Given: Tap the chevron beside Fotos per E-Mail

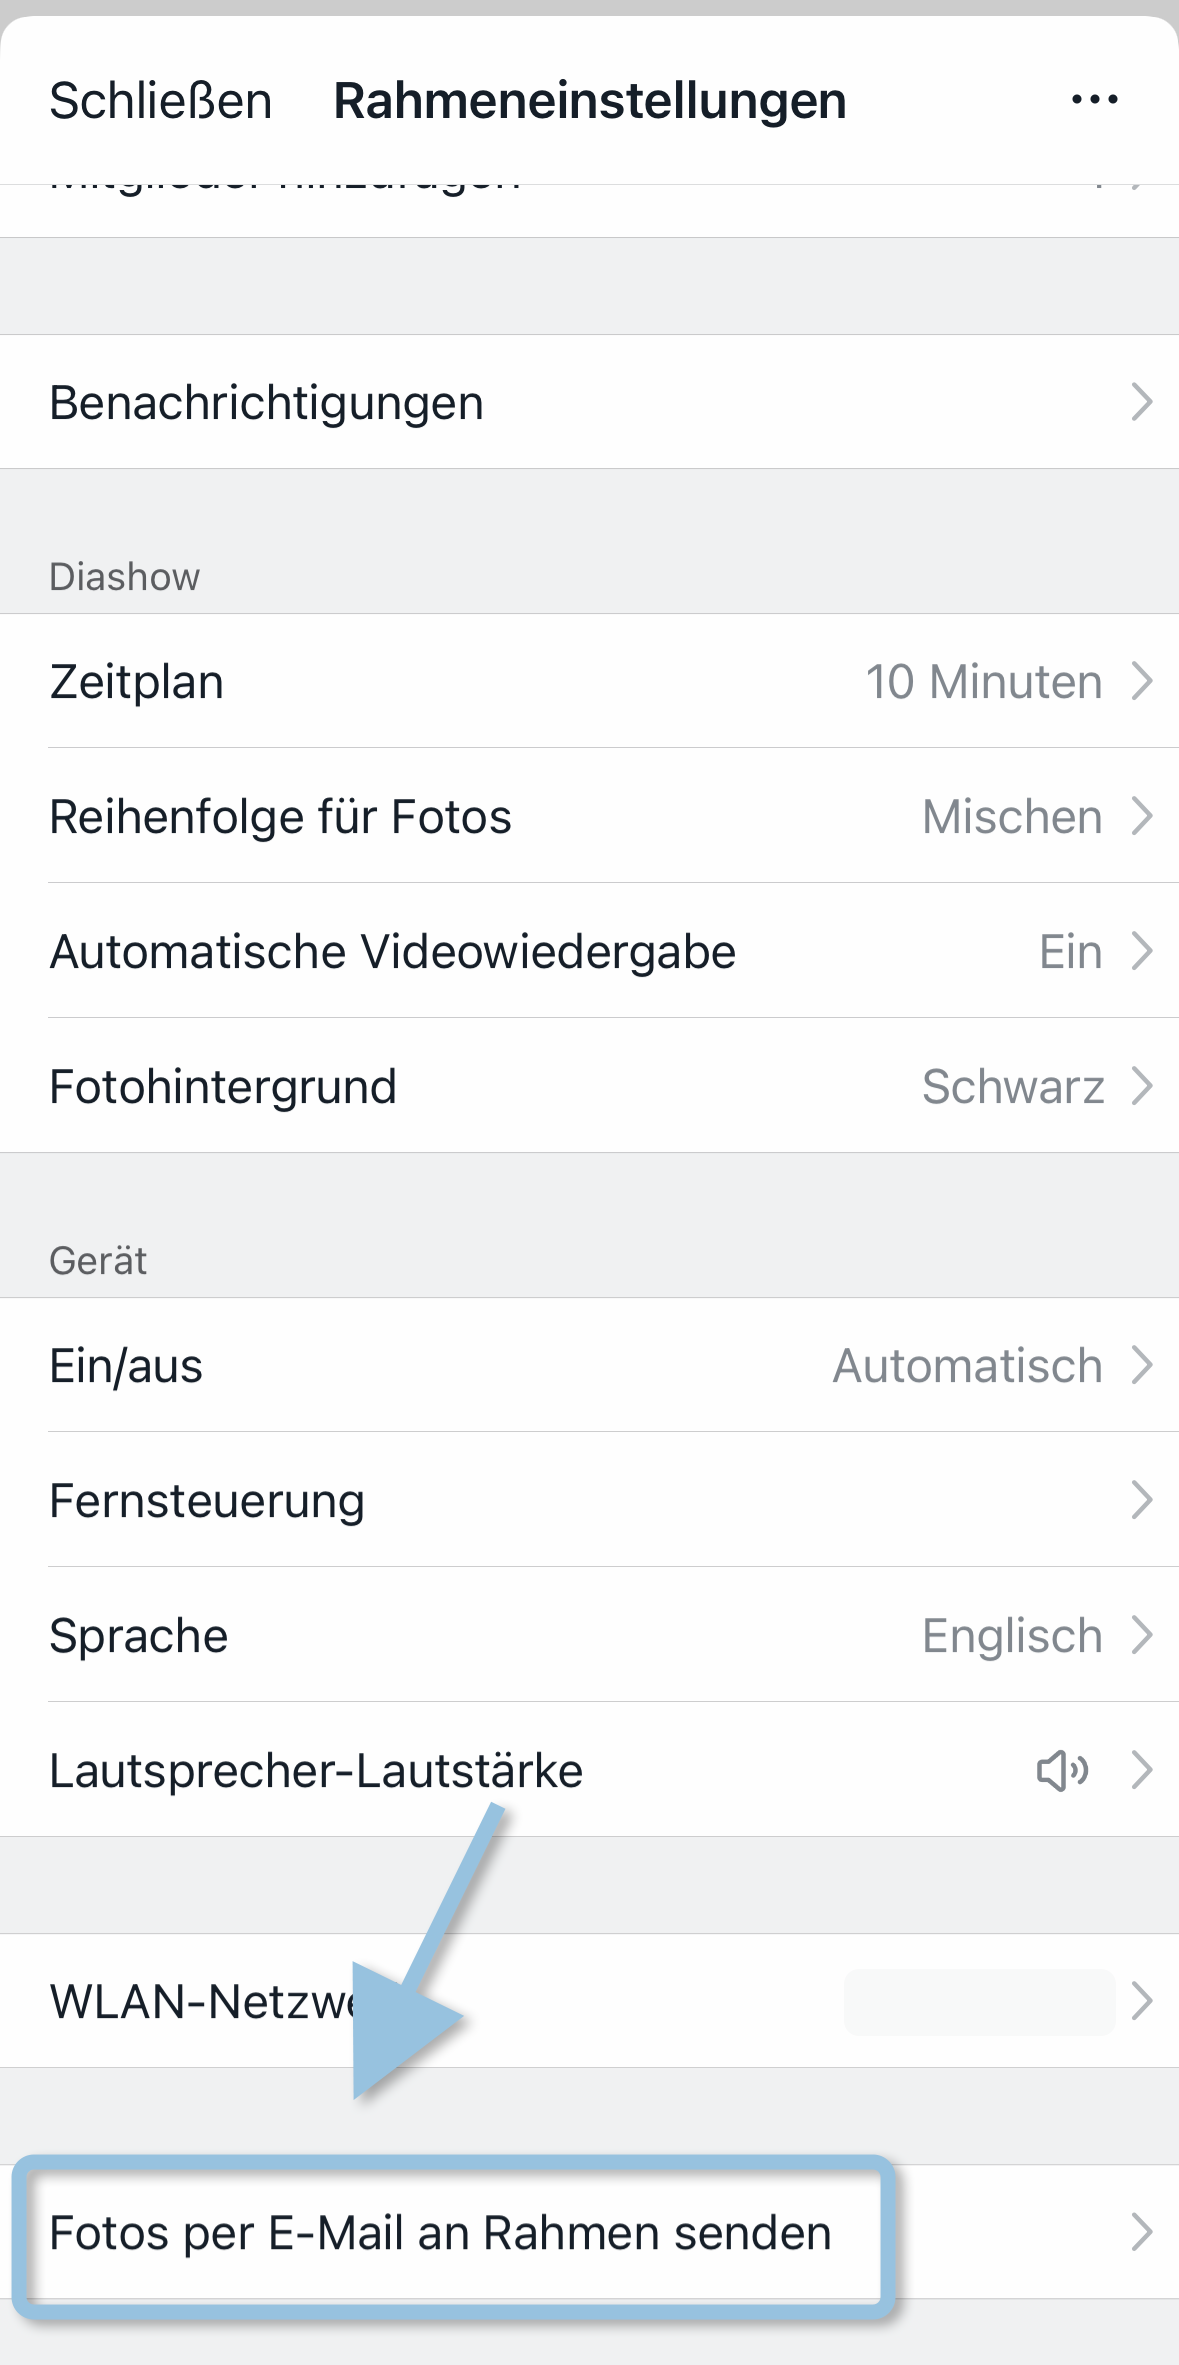Looking at the screenshot, I should coord(1141,2232).
